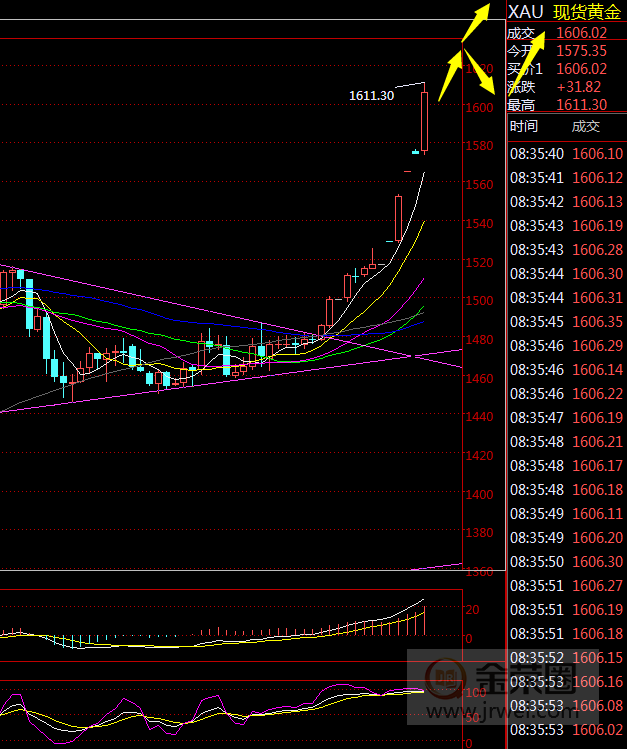Screen dimensions: 627x749
Task: Select the tick row with price 1606.35
Action: pyautogui.click(x=565, y=322)
